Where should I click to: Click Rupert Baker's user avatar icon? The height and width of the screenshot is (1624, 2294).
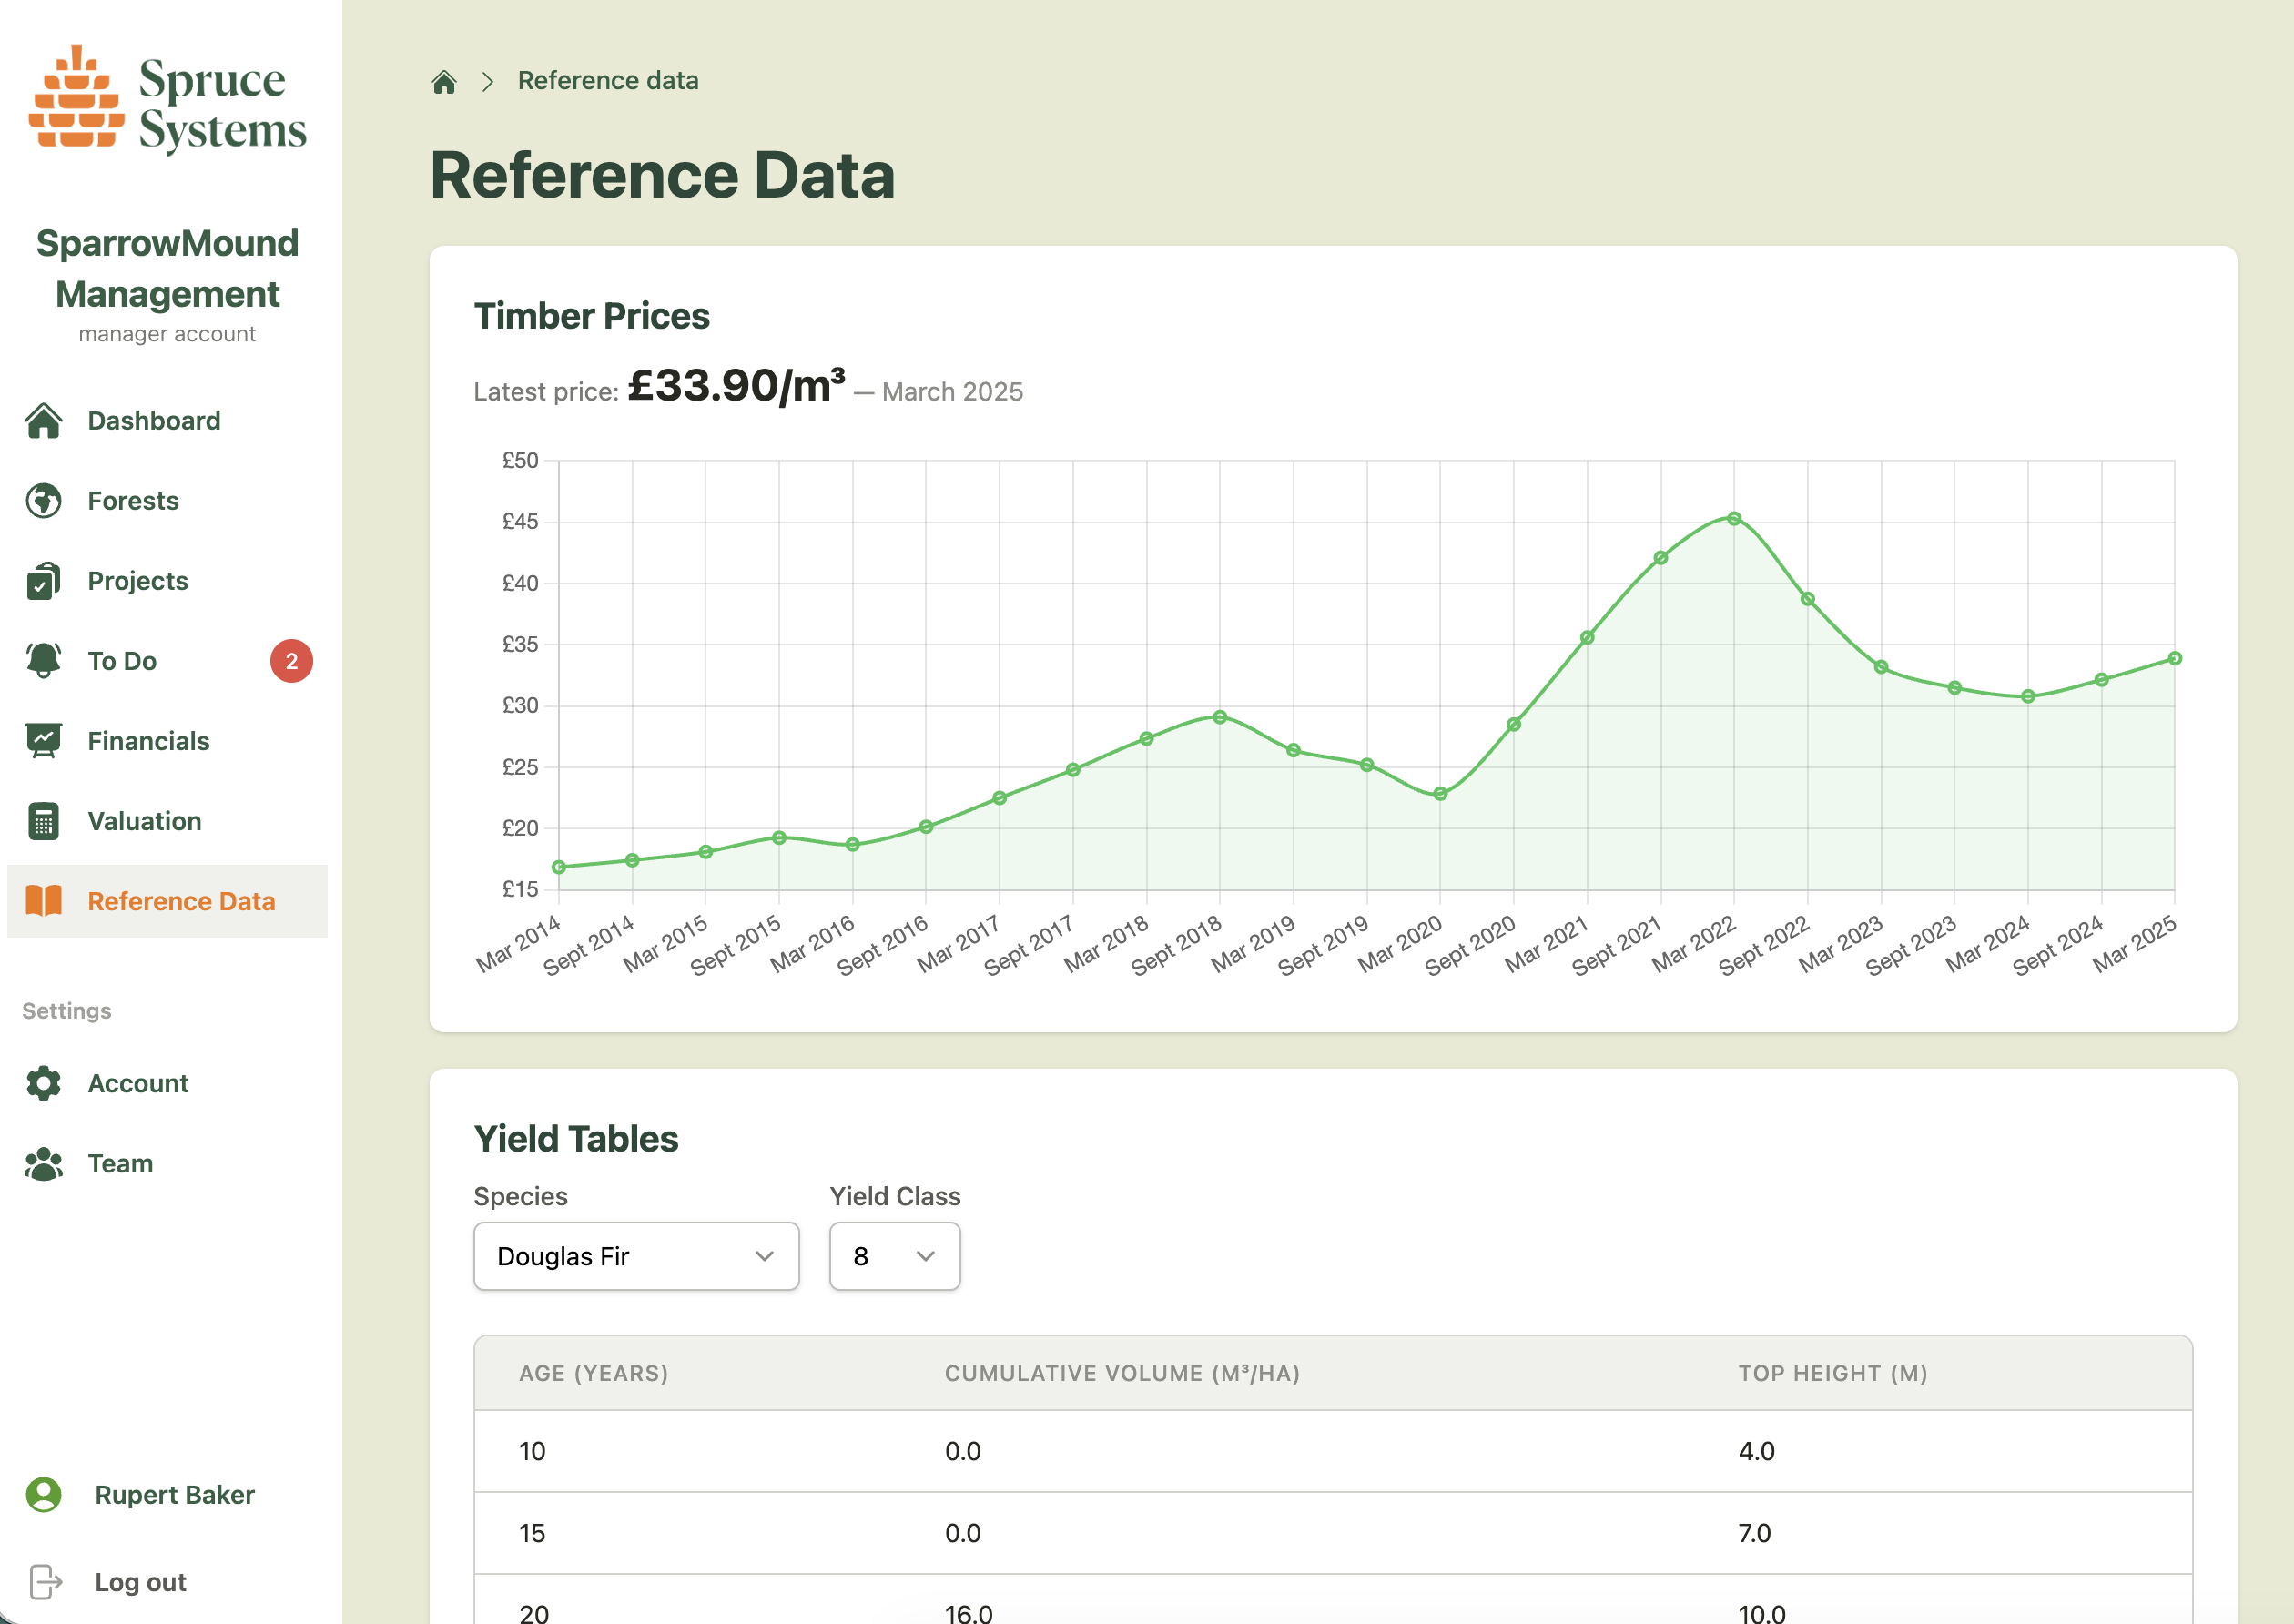(44, 1494)
